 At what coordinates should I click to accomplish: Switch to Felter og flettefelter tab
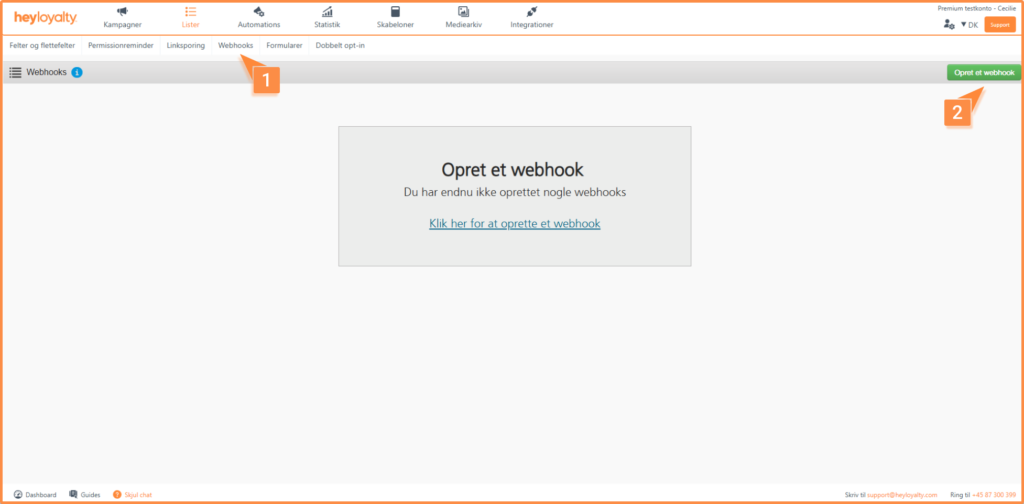coord(42,46)
